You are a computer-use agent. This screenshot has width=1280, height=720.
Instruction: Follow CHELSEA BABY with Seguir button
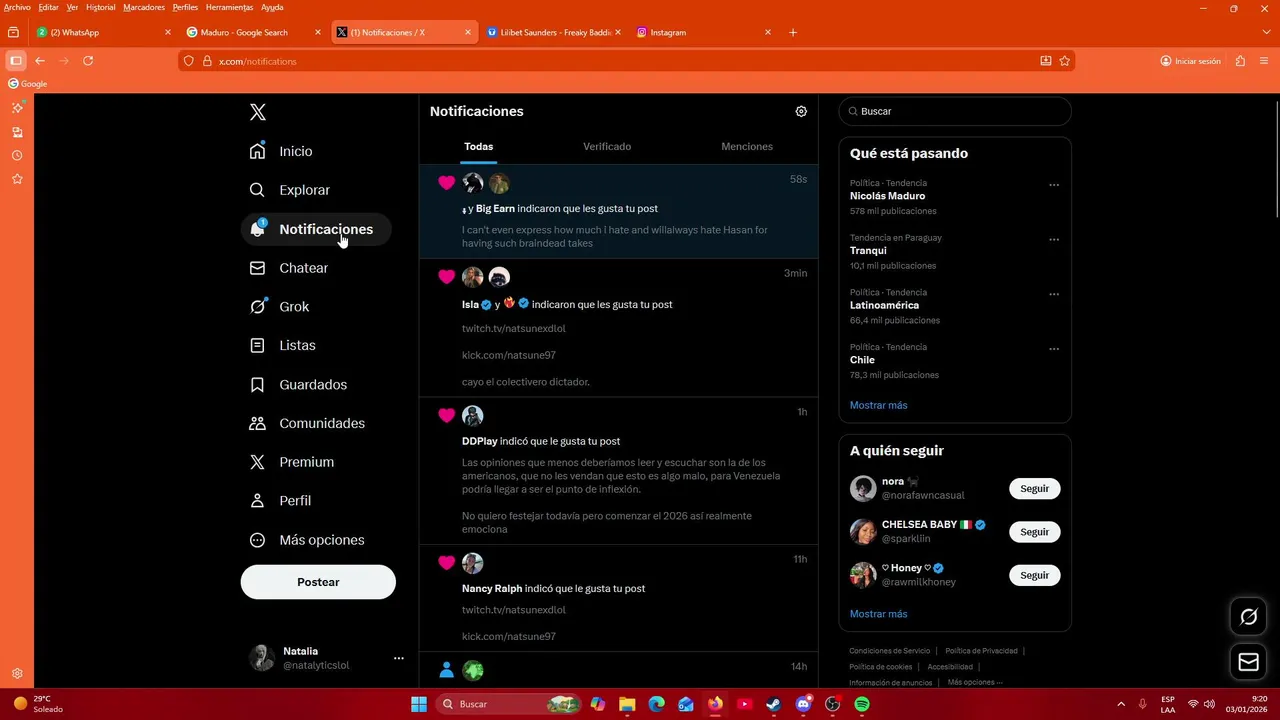pyautogui.click(x=1034, y=532)
